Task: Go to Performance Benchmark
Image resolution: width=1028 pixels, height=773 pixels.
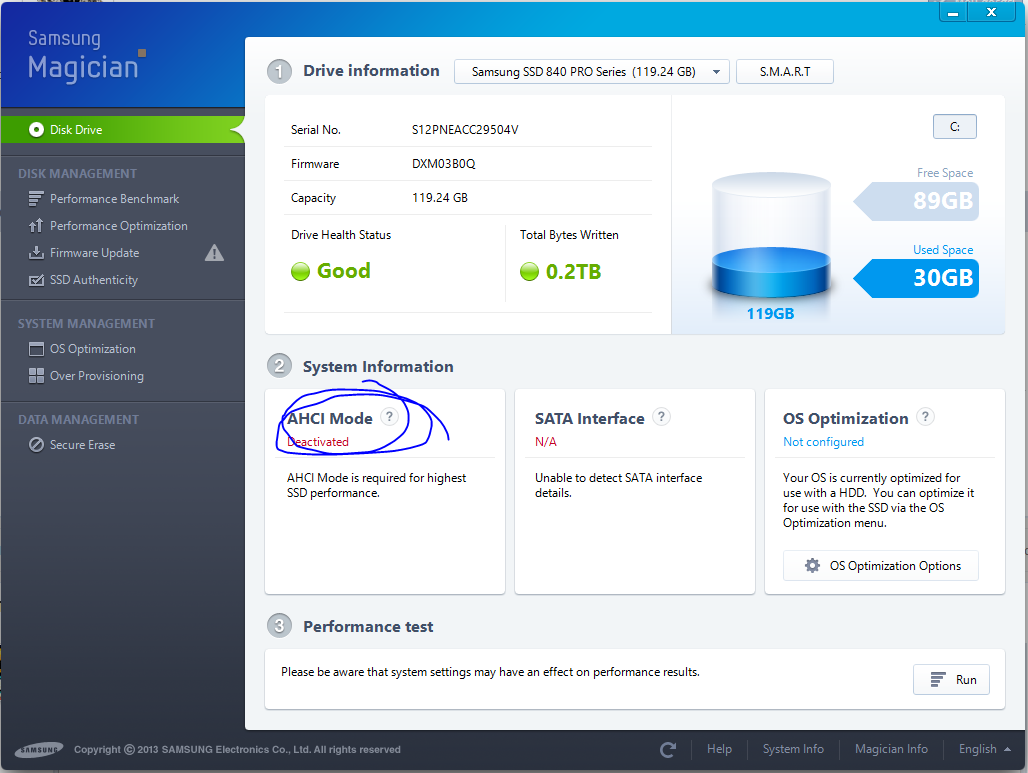Action: [x=114, y=199]
